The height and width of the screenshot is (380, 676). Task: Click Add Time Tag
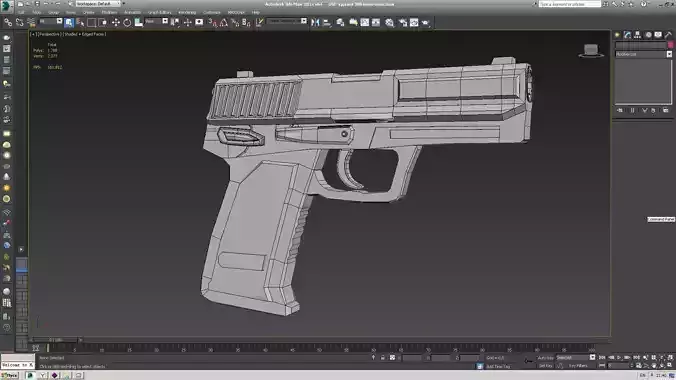click(x=498, y=366)
